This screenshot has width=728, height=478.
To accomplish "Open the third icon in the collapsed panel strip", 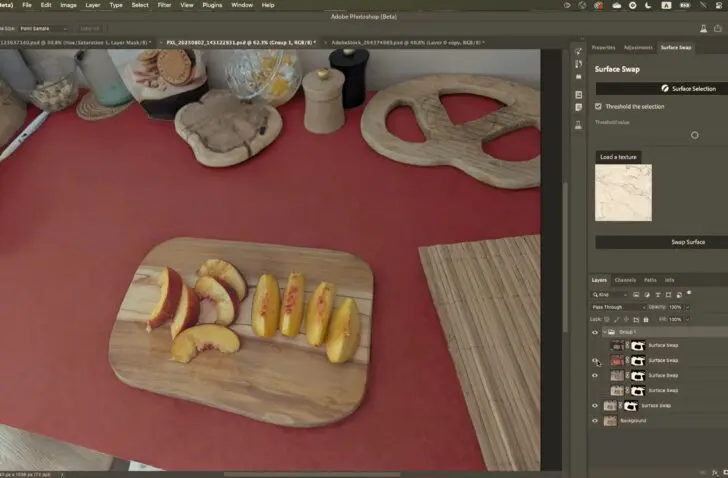I will tap(578, 77).
